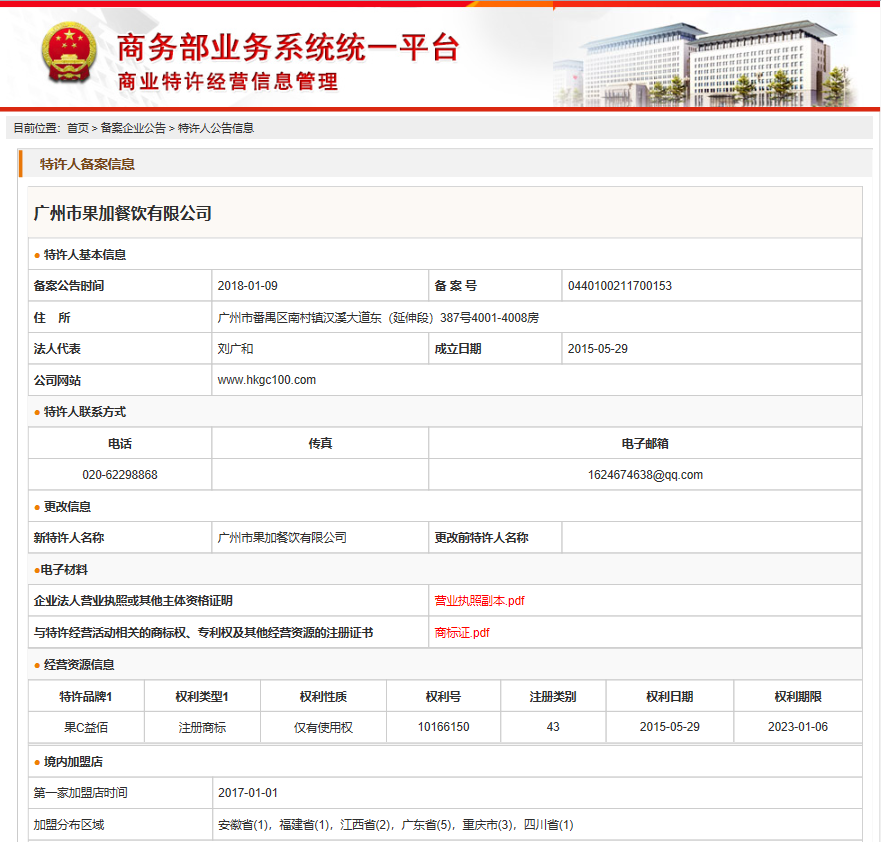Click the 权利期限 column header
This screenshot has height=842, width=881.
point(798,697)
